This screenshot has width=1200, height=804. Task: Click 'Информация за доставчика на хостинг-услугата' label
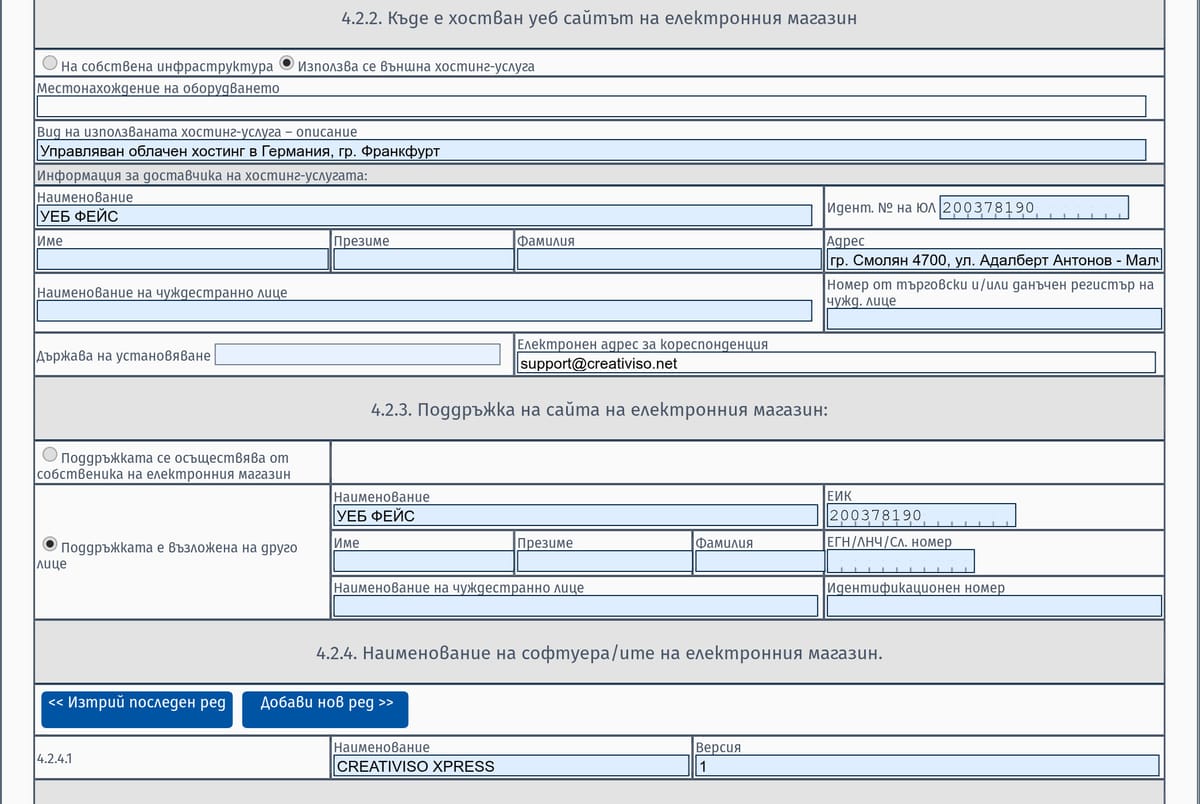(x=202, y=175)
